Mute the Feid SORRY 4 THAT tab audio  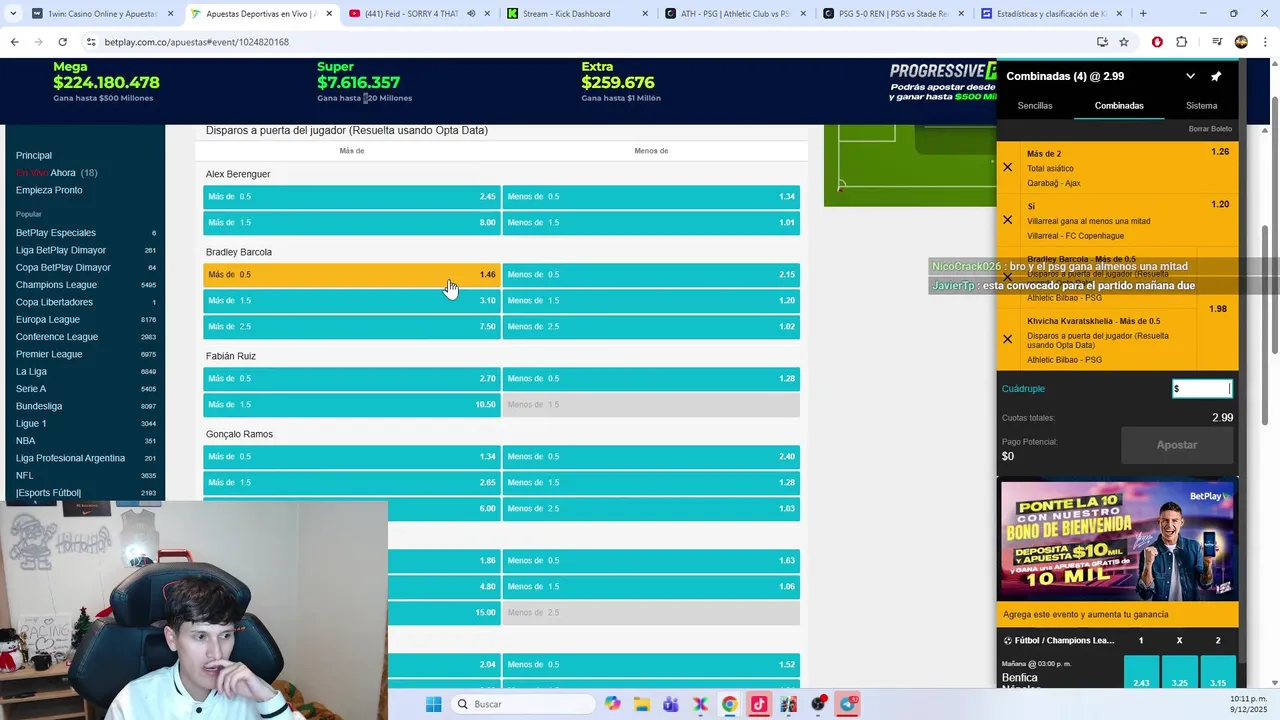pos(471,14)
